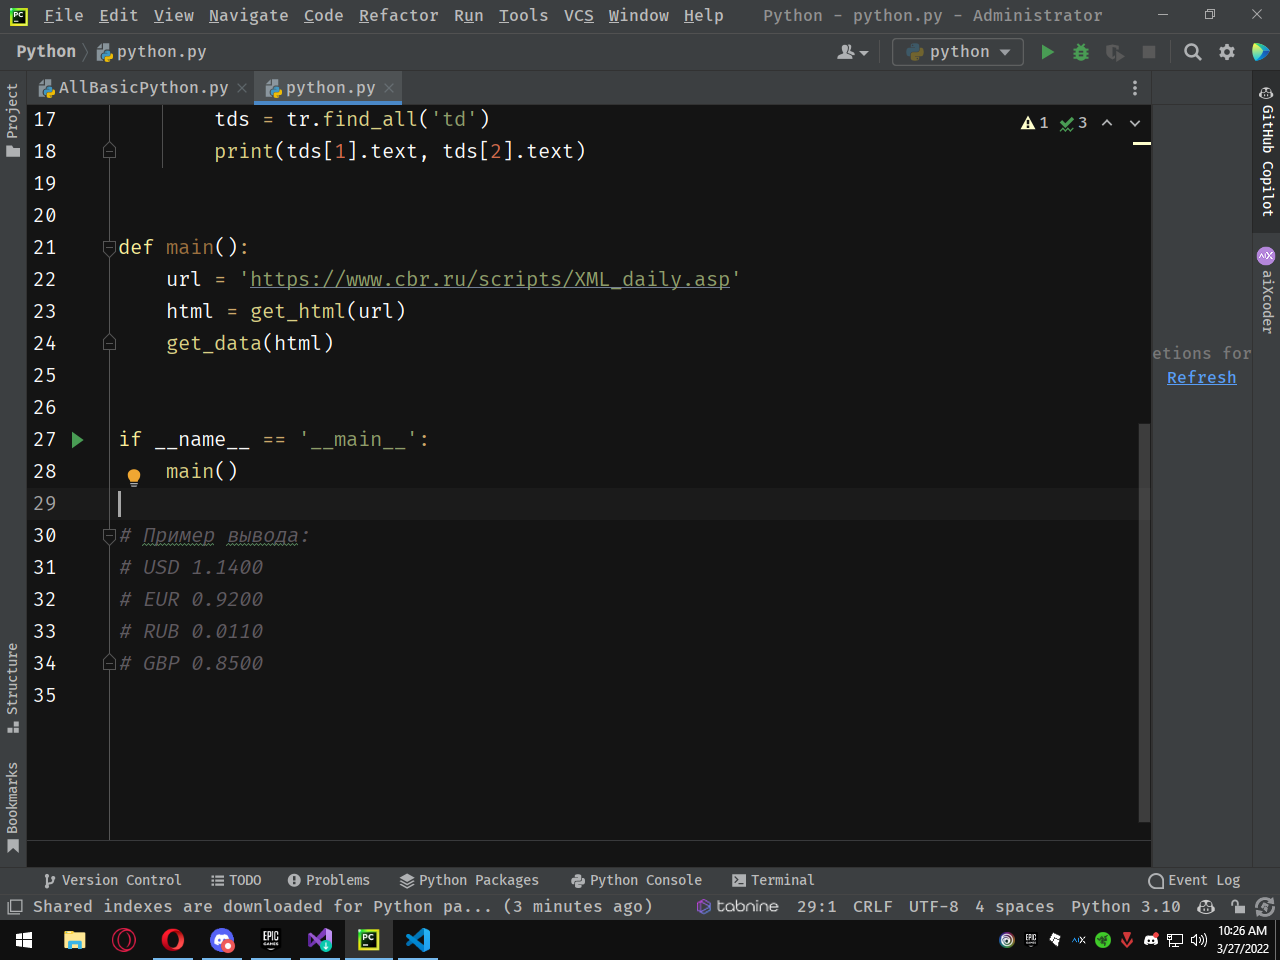Toggle file writable lock in status bar
The height and width of the screenshot is (960, 1280).
point(1237,906)
